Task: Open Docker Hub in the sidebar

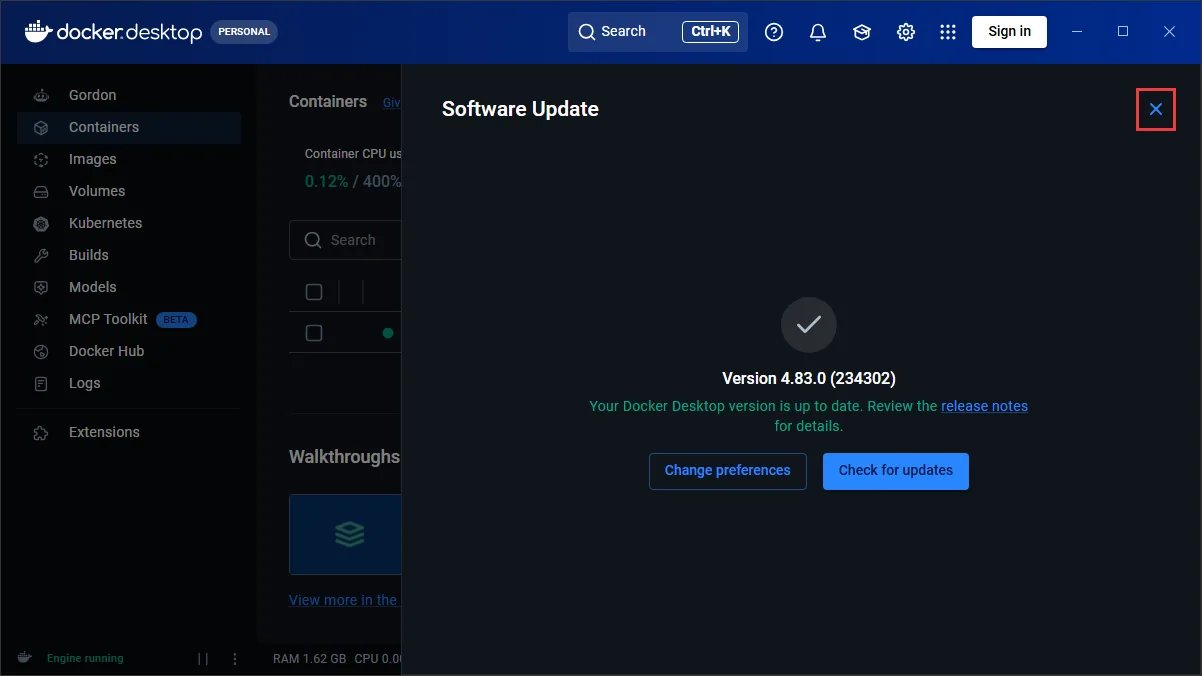Action: [x=129, y=352]
